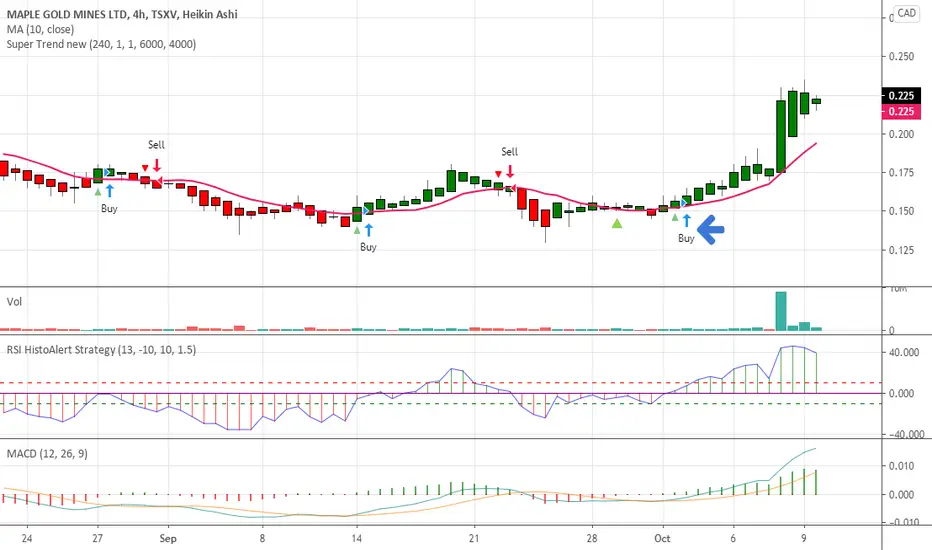
Task: Click the Buy signal label near the 14th
Action: [x=369, y=247]
